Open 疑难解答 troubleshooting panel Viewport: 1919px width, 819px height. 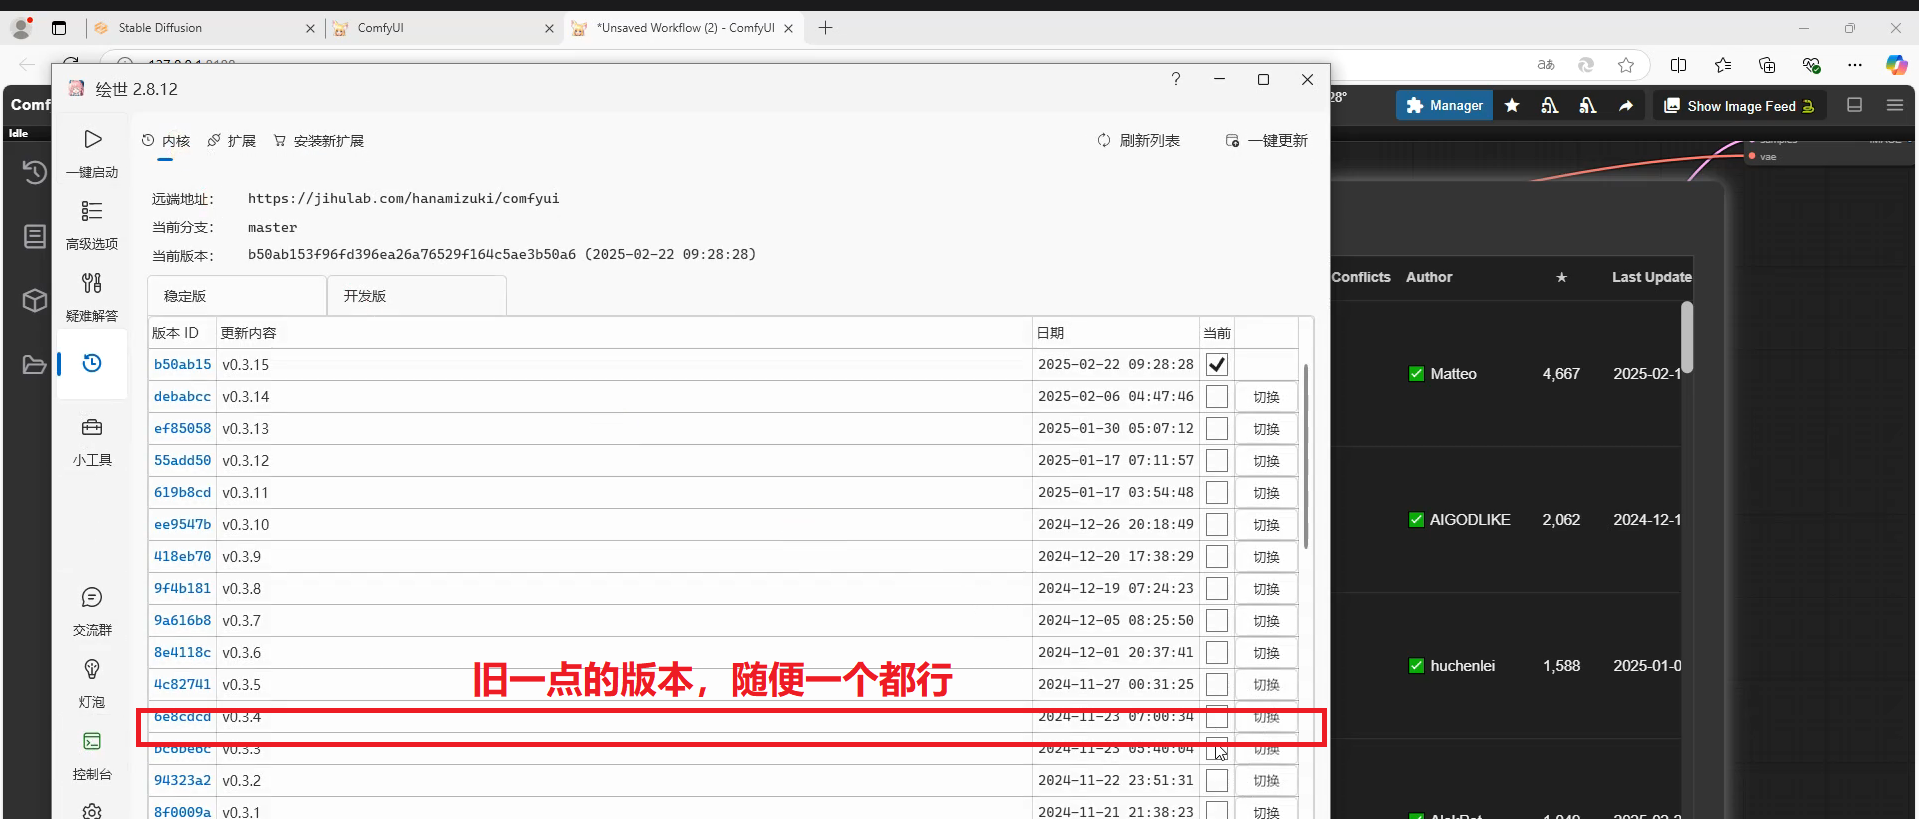[x=92, y=297]
